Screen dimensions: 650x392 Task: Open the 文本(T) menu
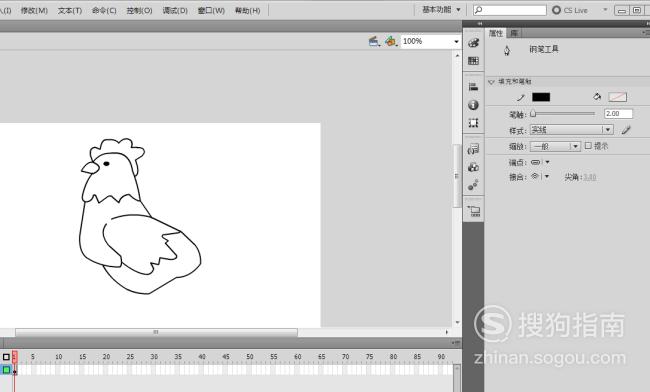coord(70,10)
